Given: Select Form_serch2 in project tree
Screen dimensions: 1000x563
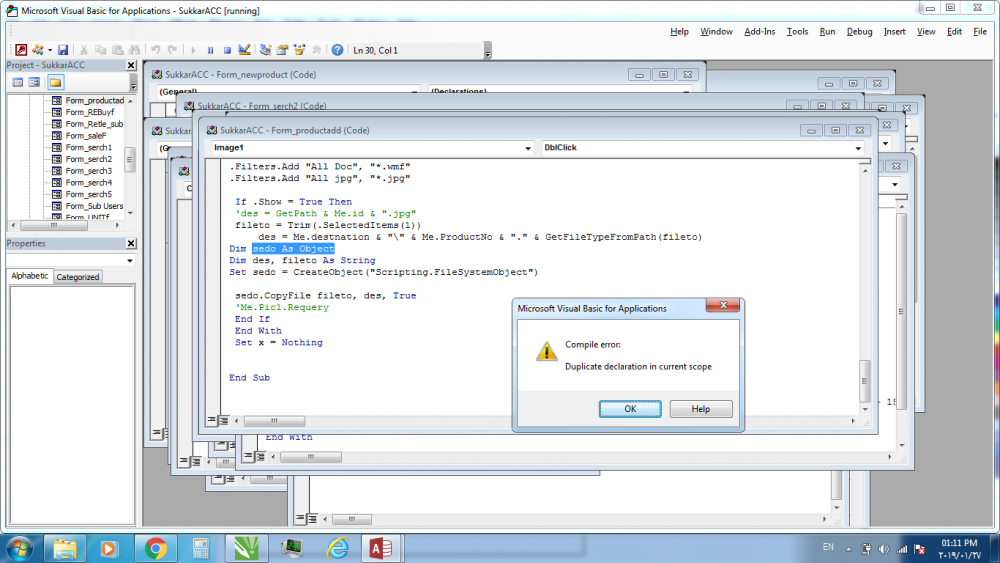Looking at the screenshot, I should [88, 159].
